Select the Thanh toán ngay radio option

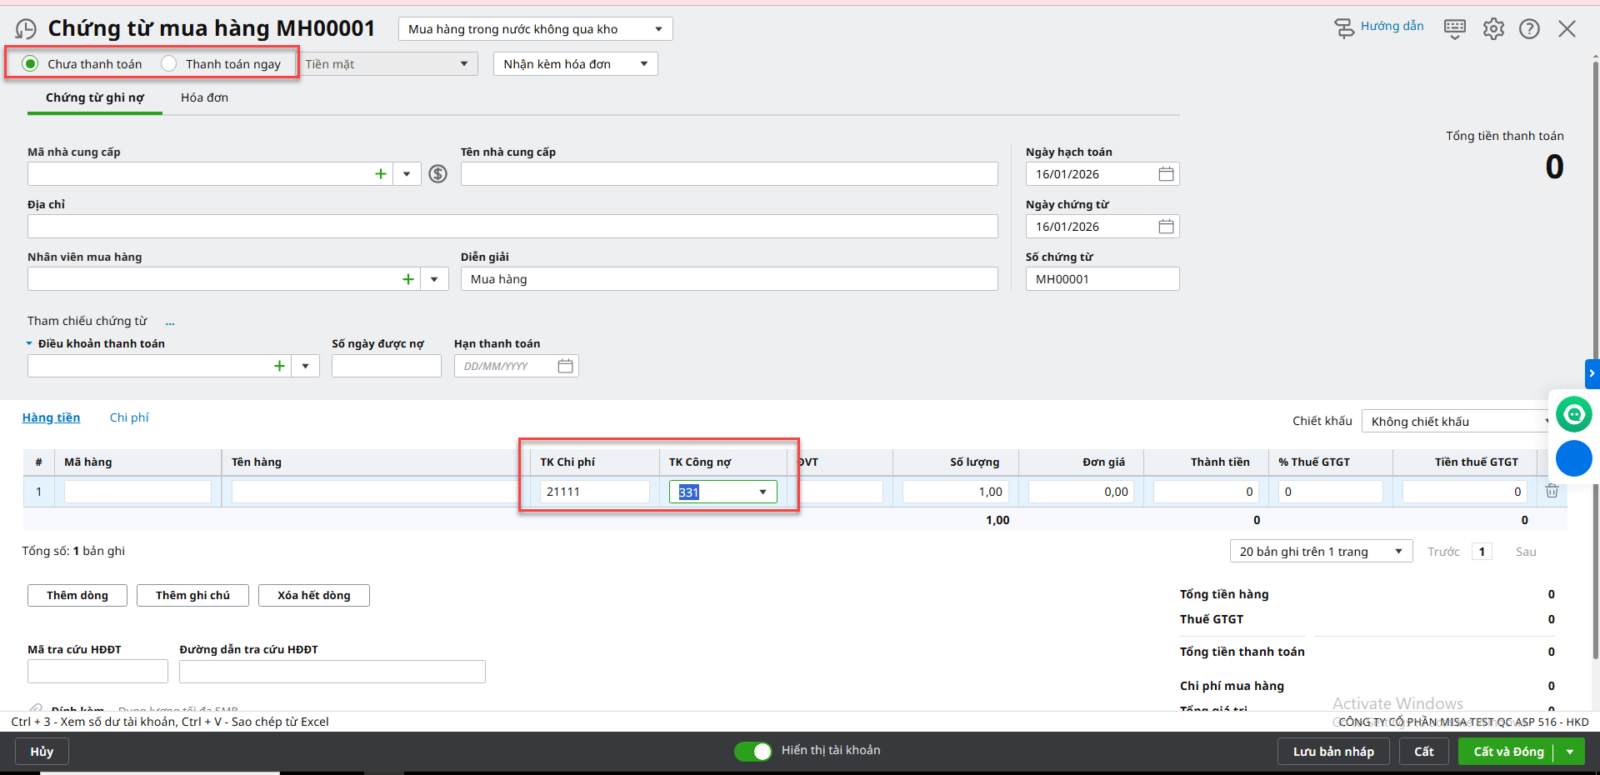[x=169, y=64]
